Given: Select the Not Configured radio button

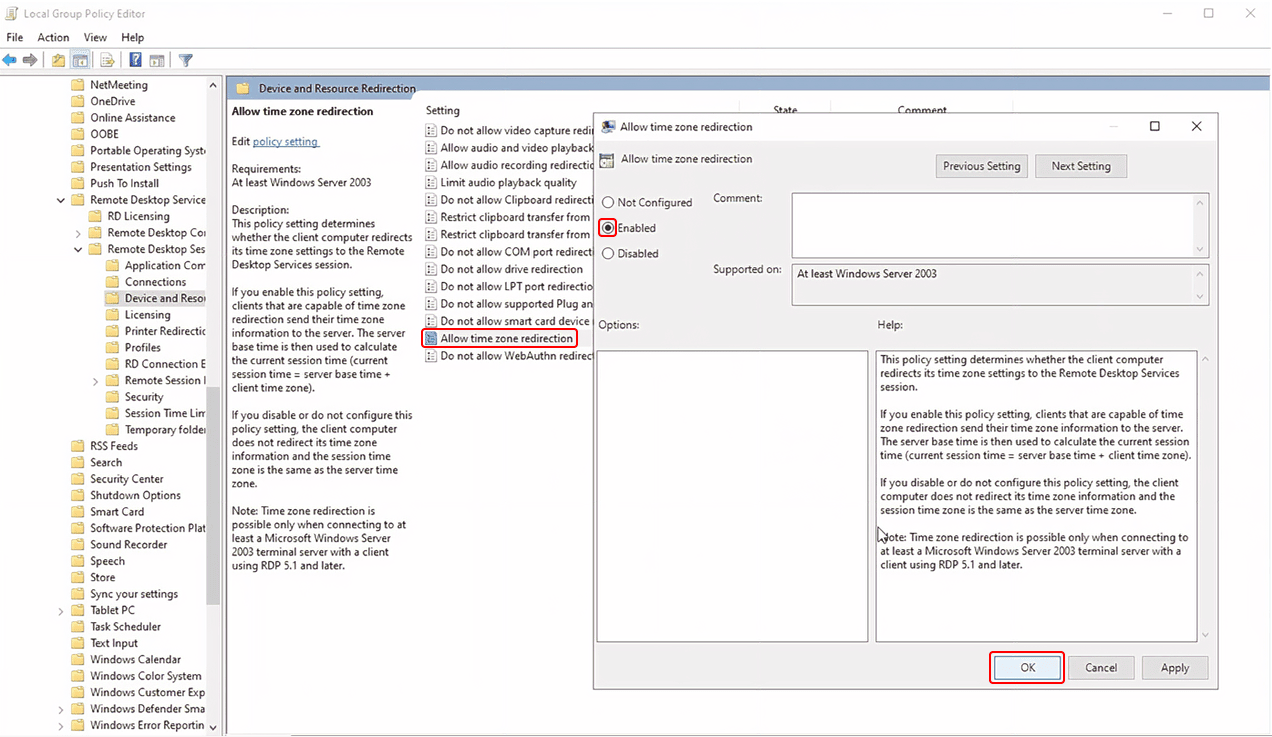Looking at the screenshot, I should [608, 203].
